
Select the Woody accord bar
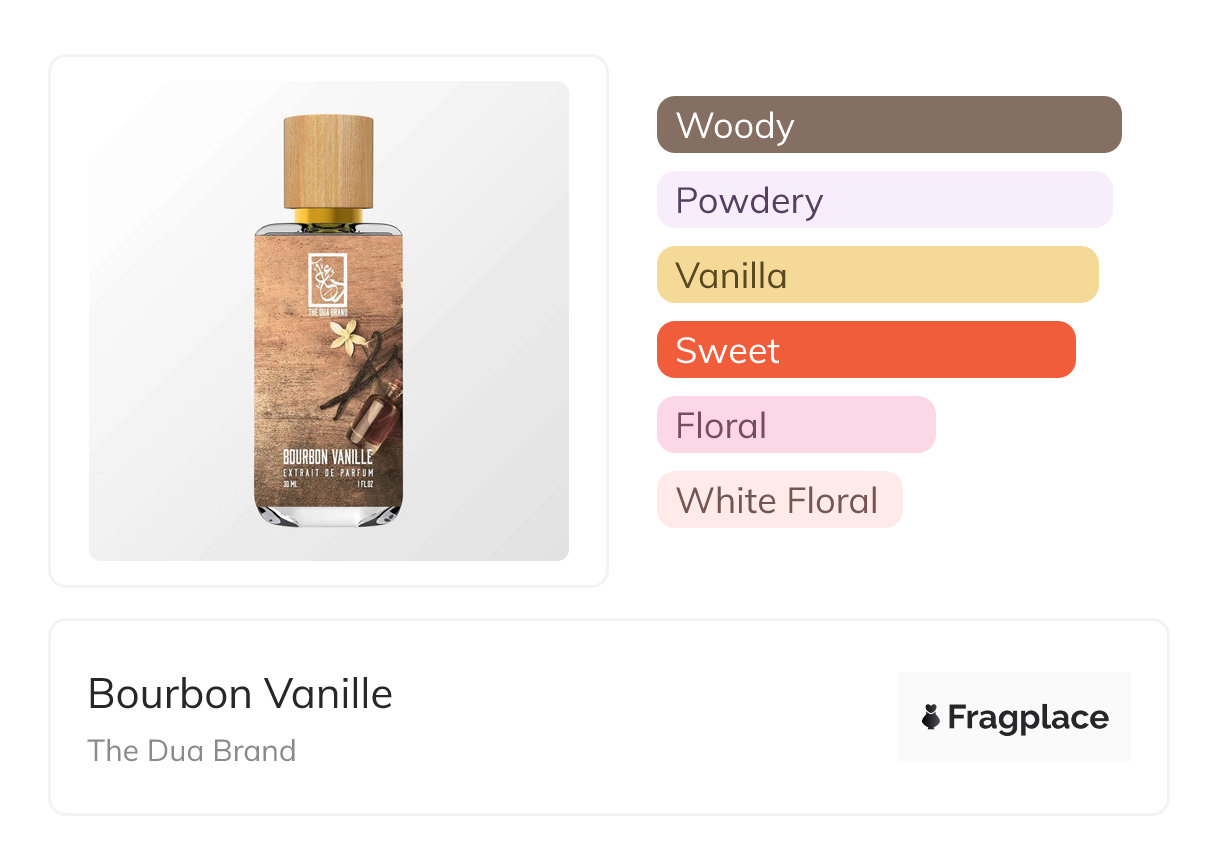889,125
